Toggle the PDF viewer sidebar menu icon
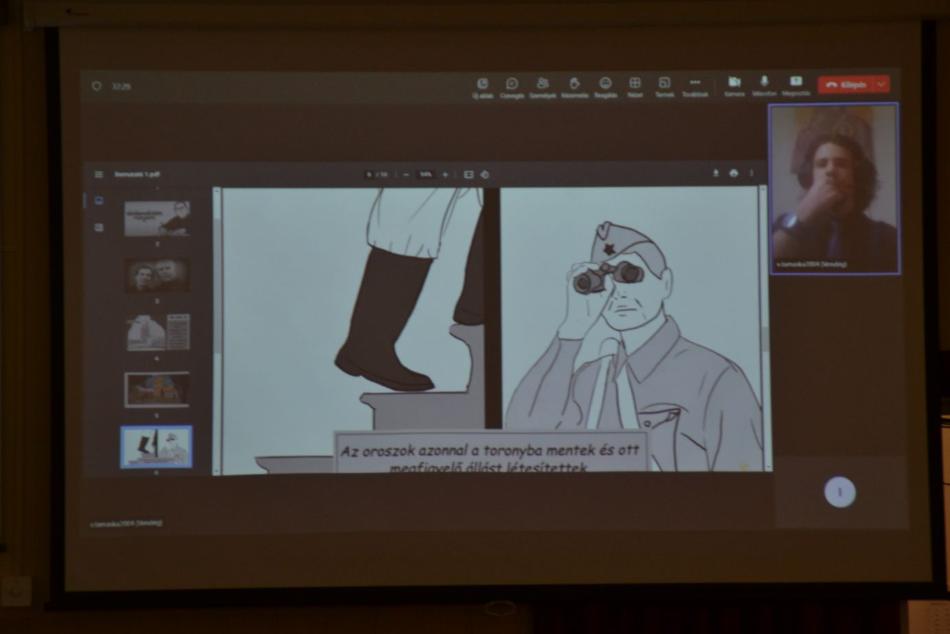950x634 pixels. 99,175
